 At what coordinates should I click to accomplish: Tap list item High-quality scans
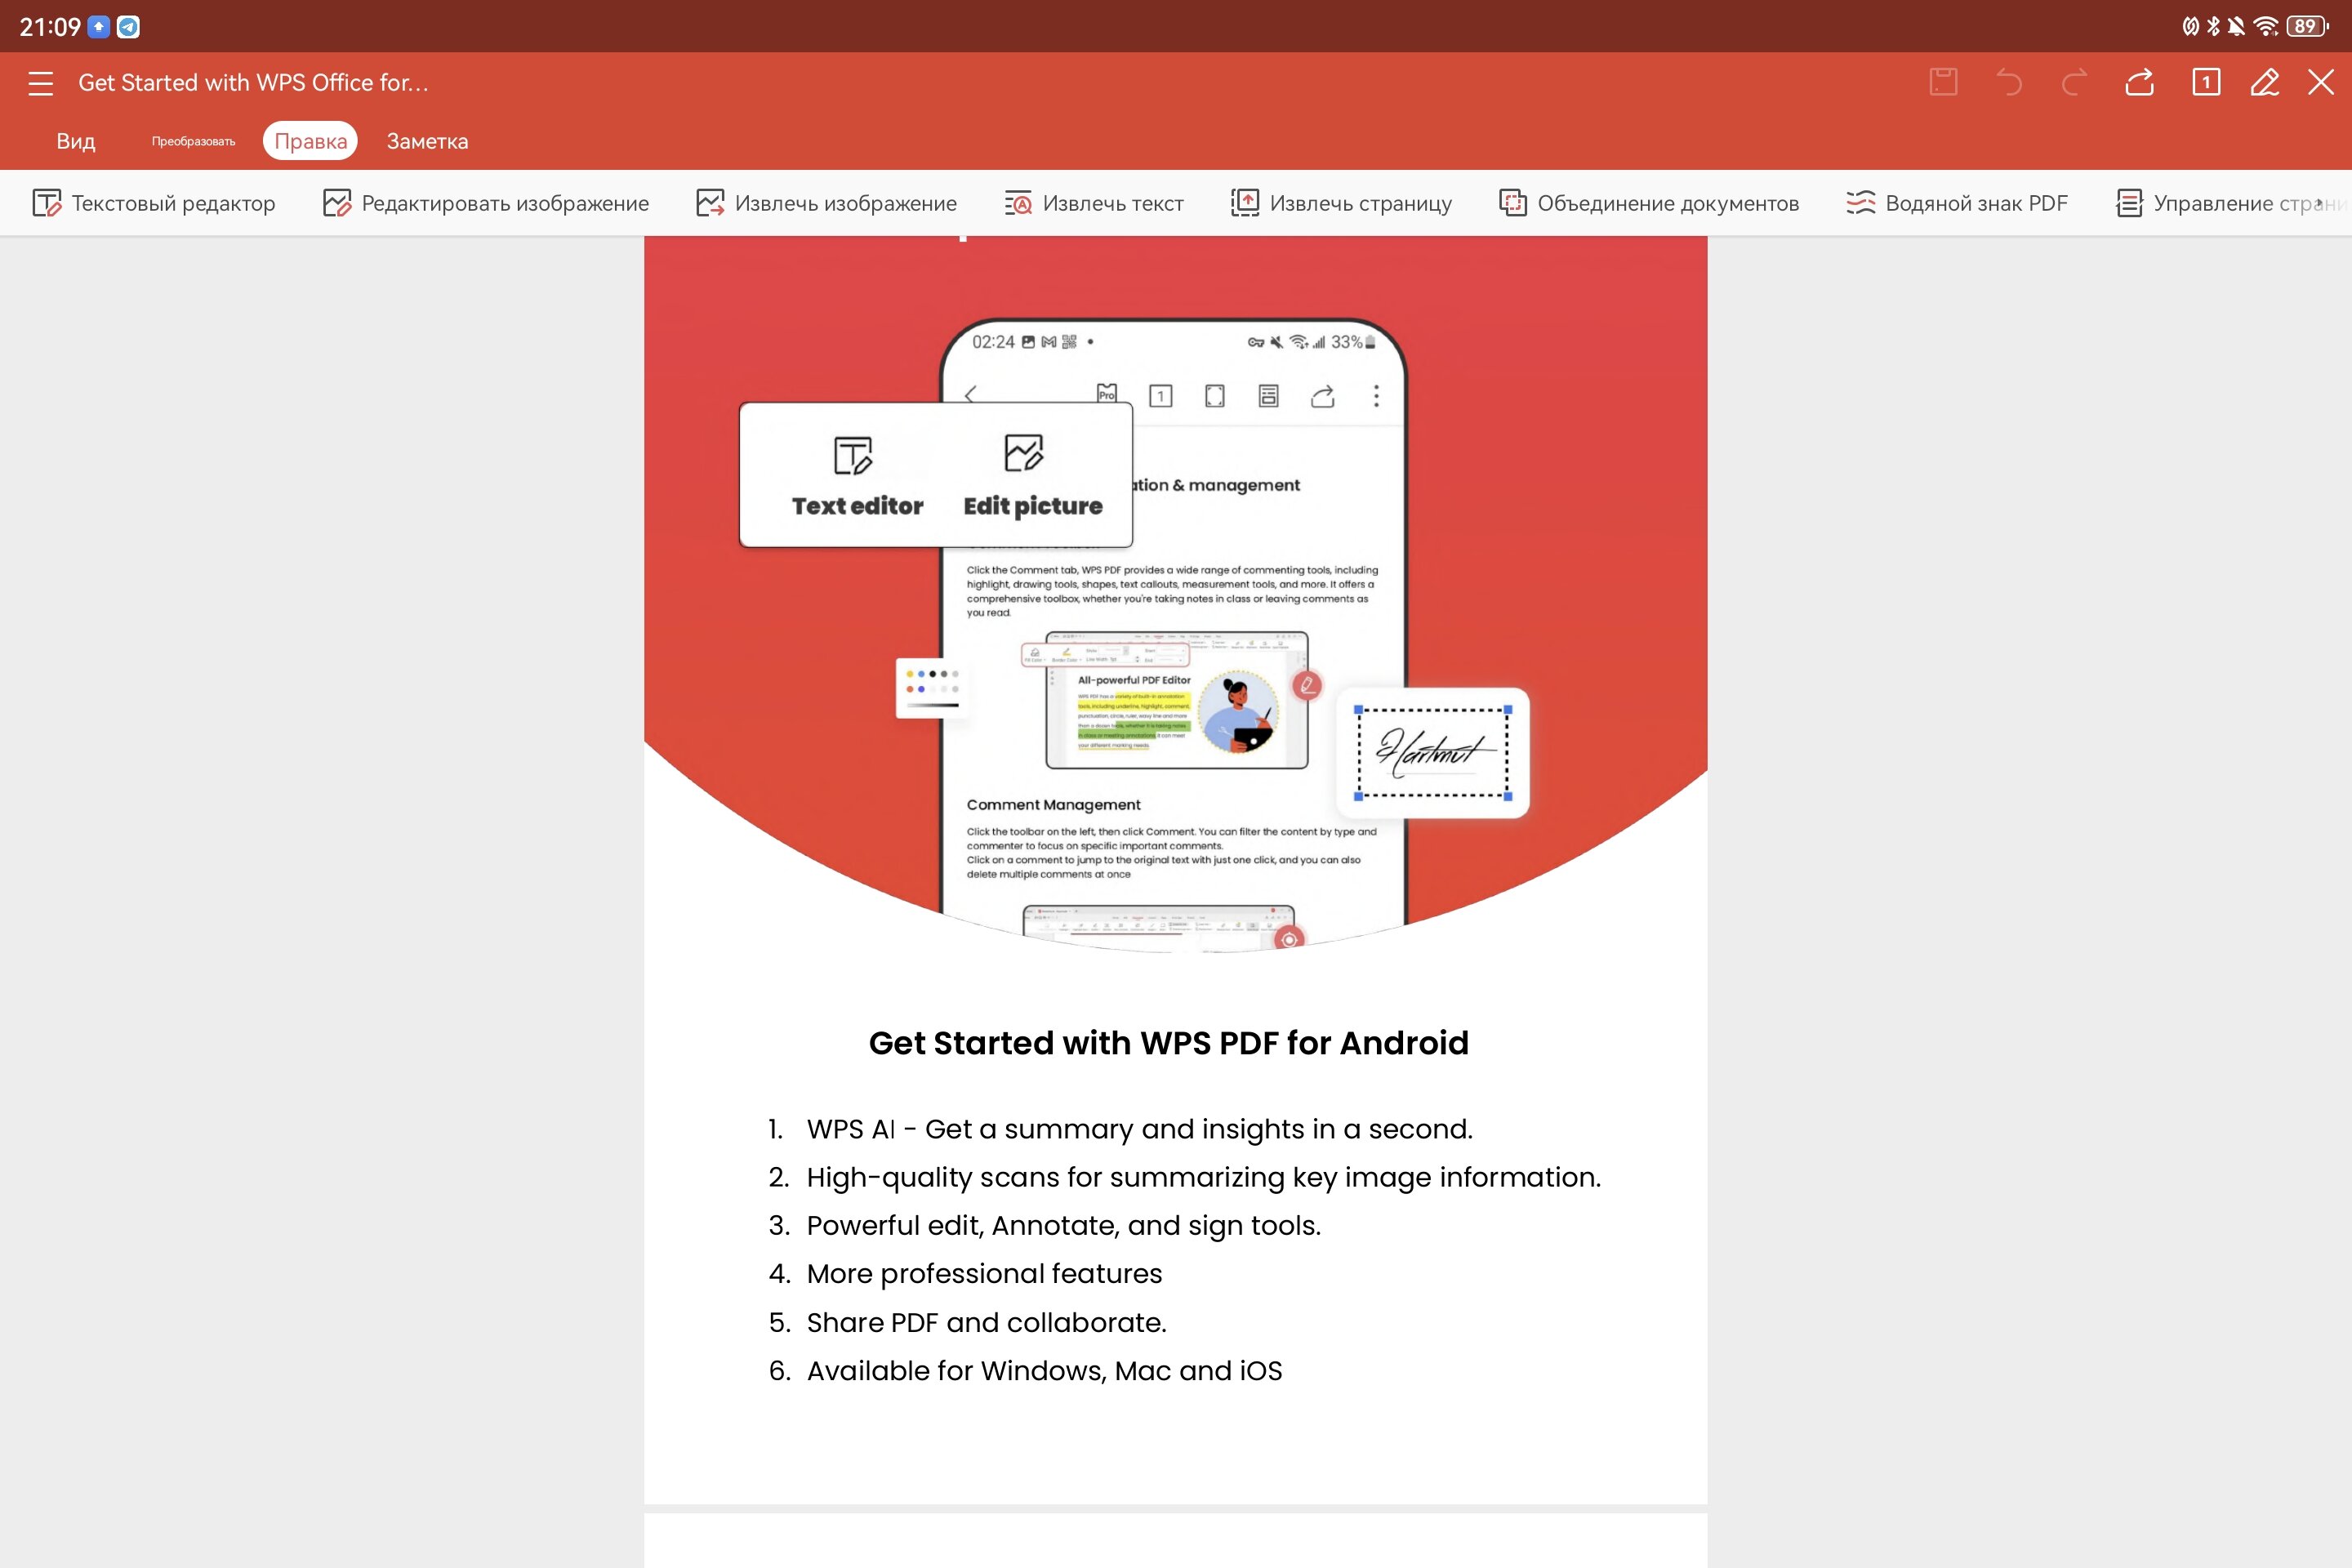pyautogui.click(x=1184, y=1177)
